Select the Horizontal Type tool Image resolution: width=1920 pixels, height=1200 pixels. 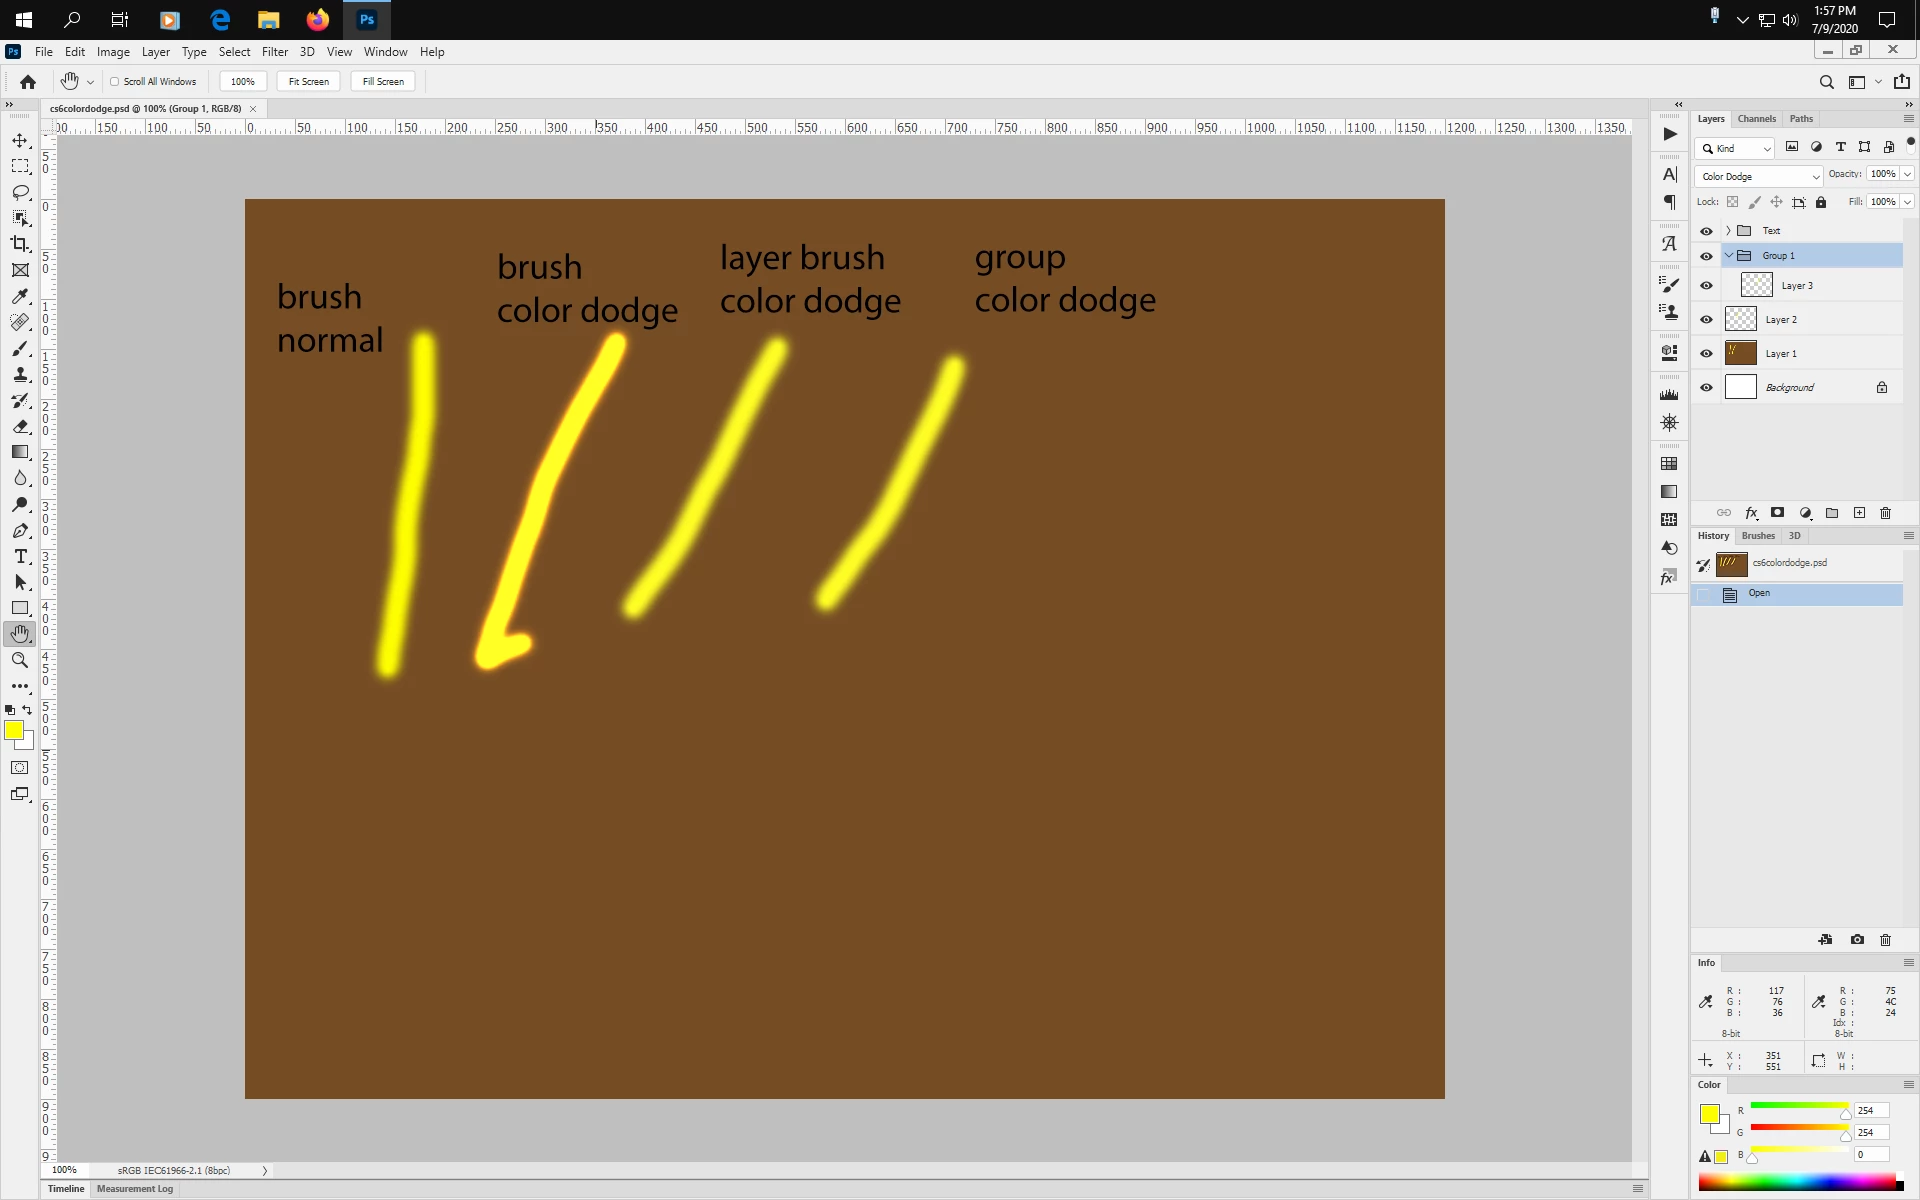pyautogui.click(x=20, y=556)
